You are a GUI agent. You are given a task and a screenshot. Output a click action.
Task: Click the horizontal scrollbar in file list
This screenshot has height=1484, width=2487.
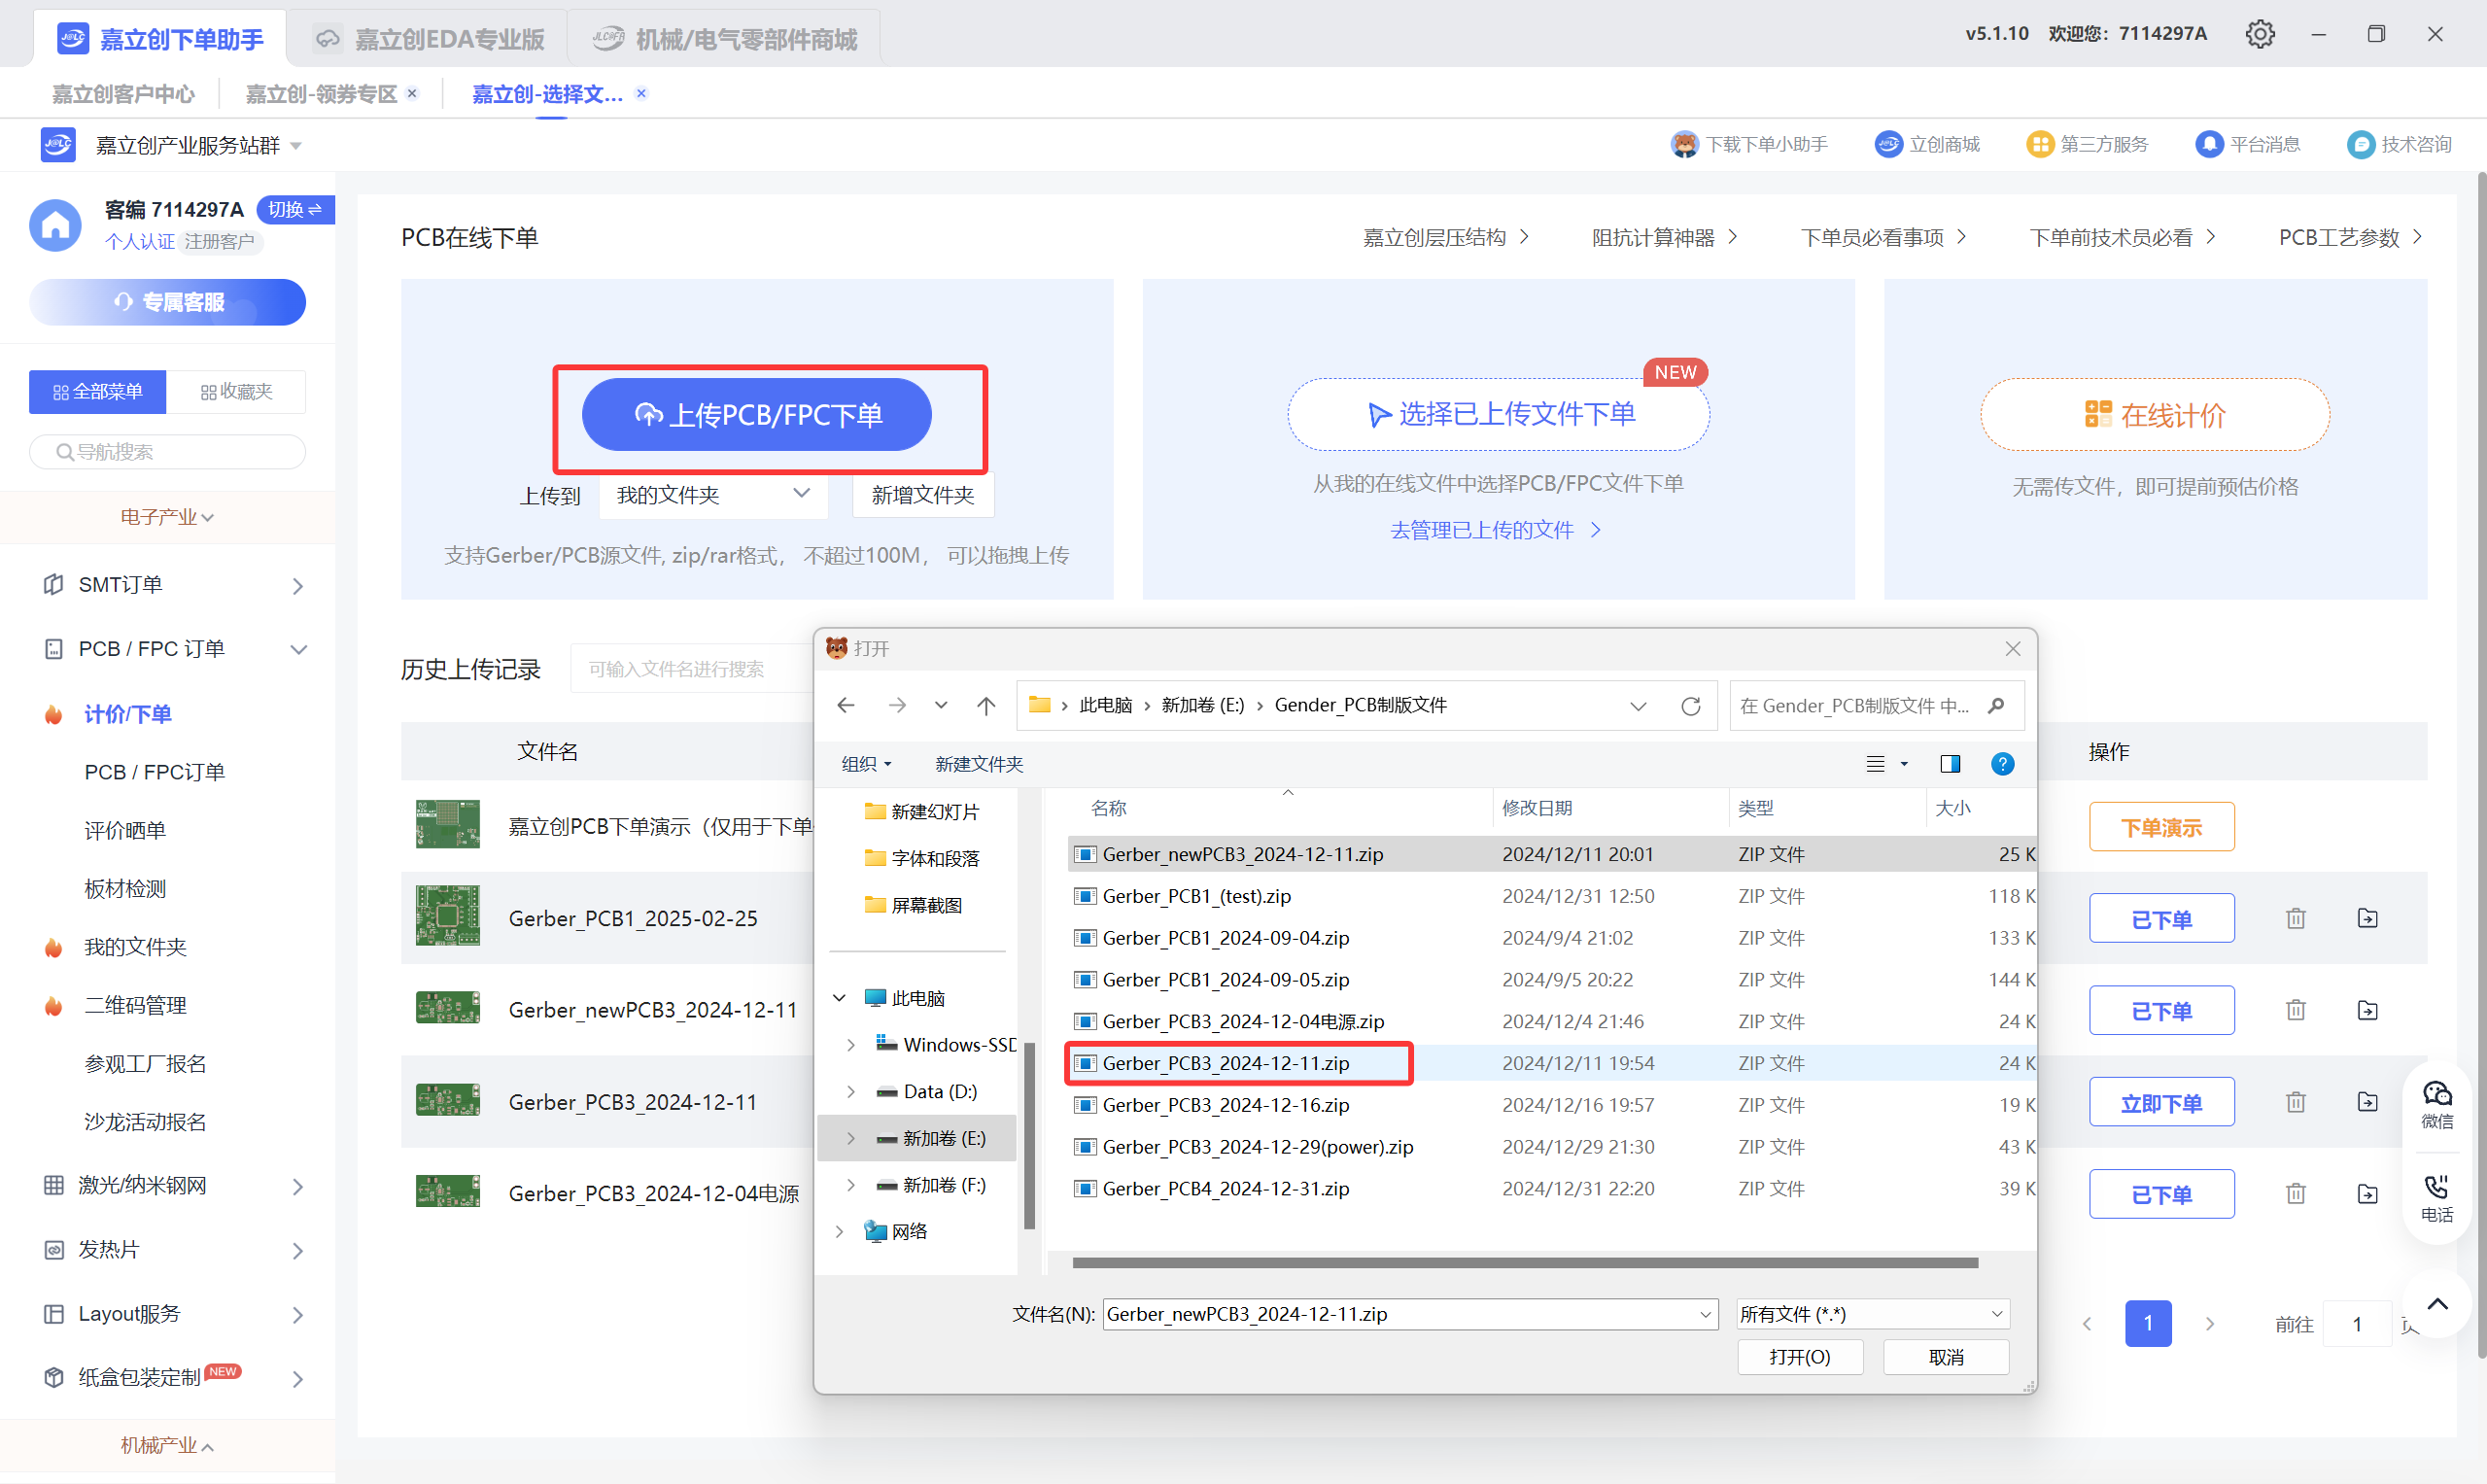pos(1525,1263)
